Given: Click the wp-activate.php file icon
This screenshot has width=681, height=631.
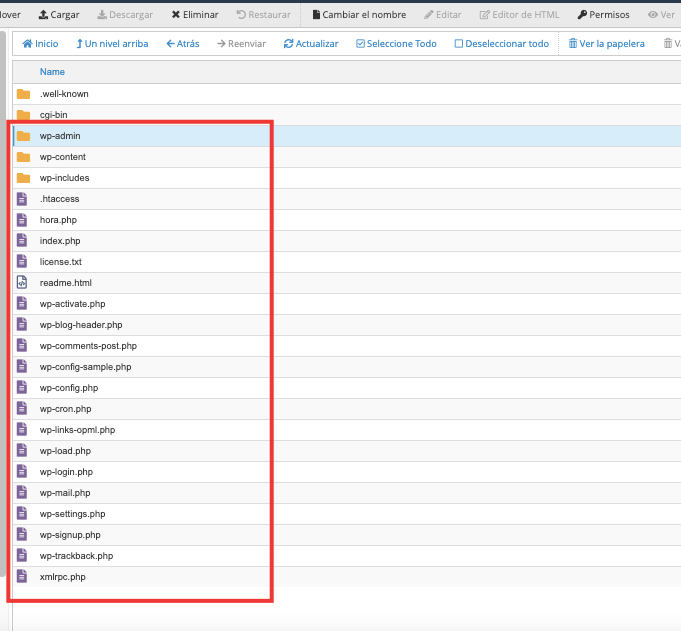Looking at the screenshot, I should [x=22, y=304].
